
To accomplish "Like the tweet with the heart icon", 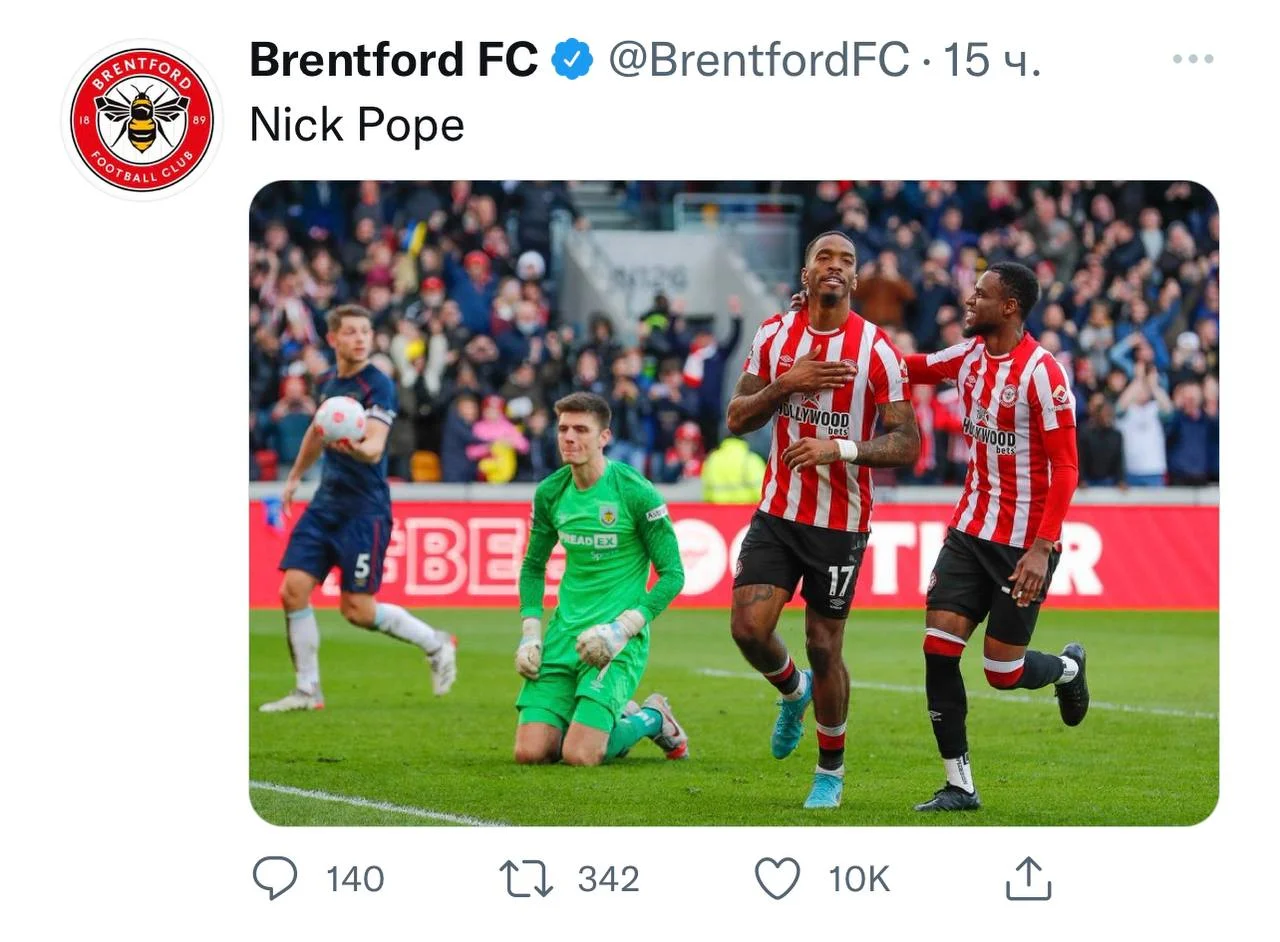I will [777, 878].
